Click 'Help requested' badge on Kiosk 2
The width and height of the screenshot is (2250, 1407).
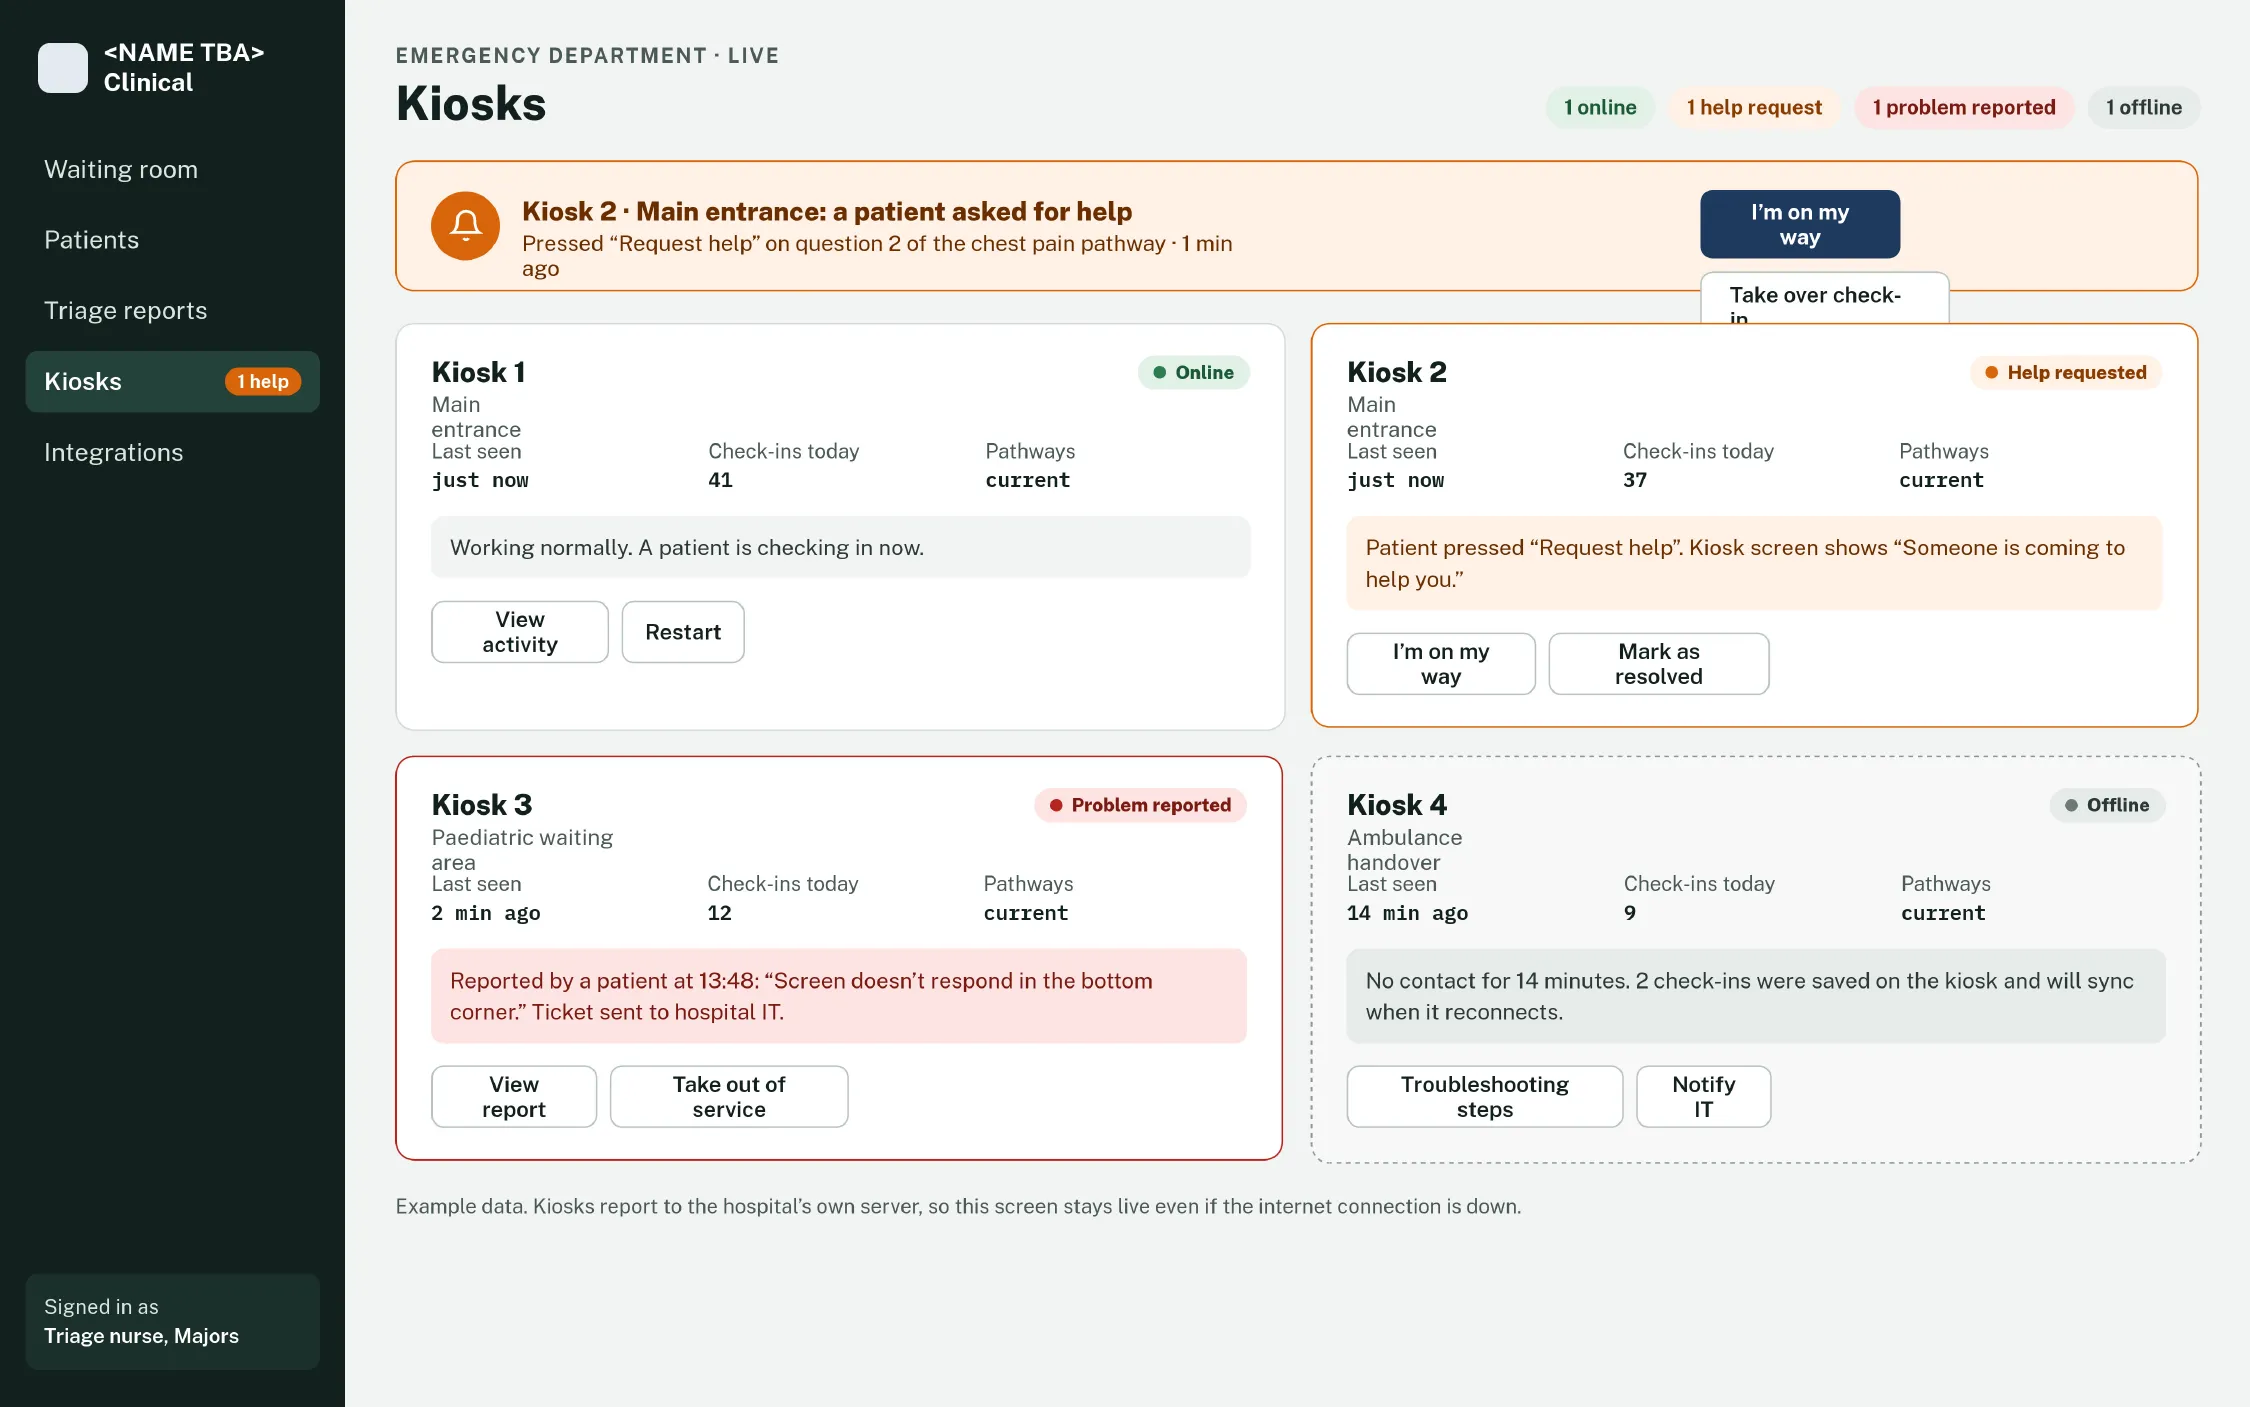point(2066,373)
